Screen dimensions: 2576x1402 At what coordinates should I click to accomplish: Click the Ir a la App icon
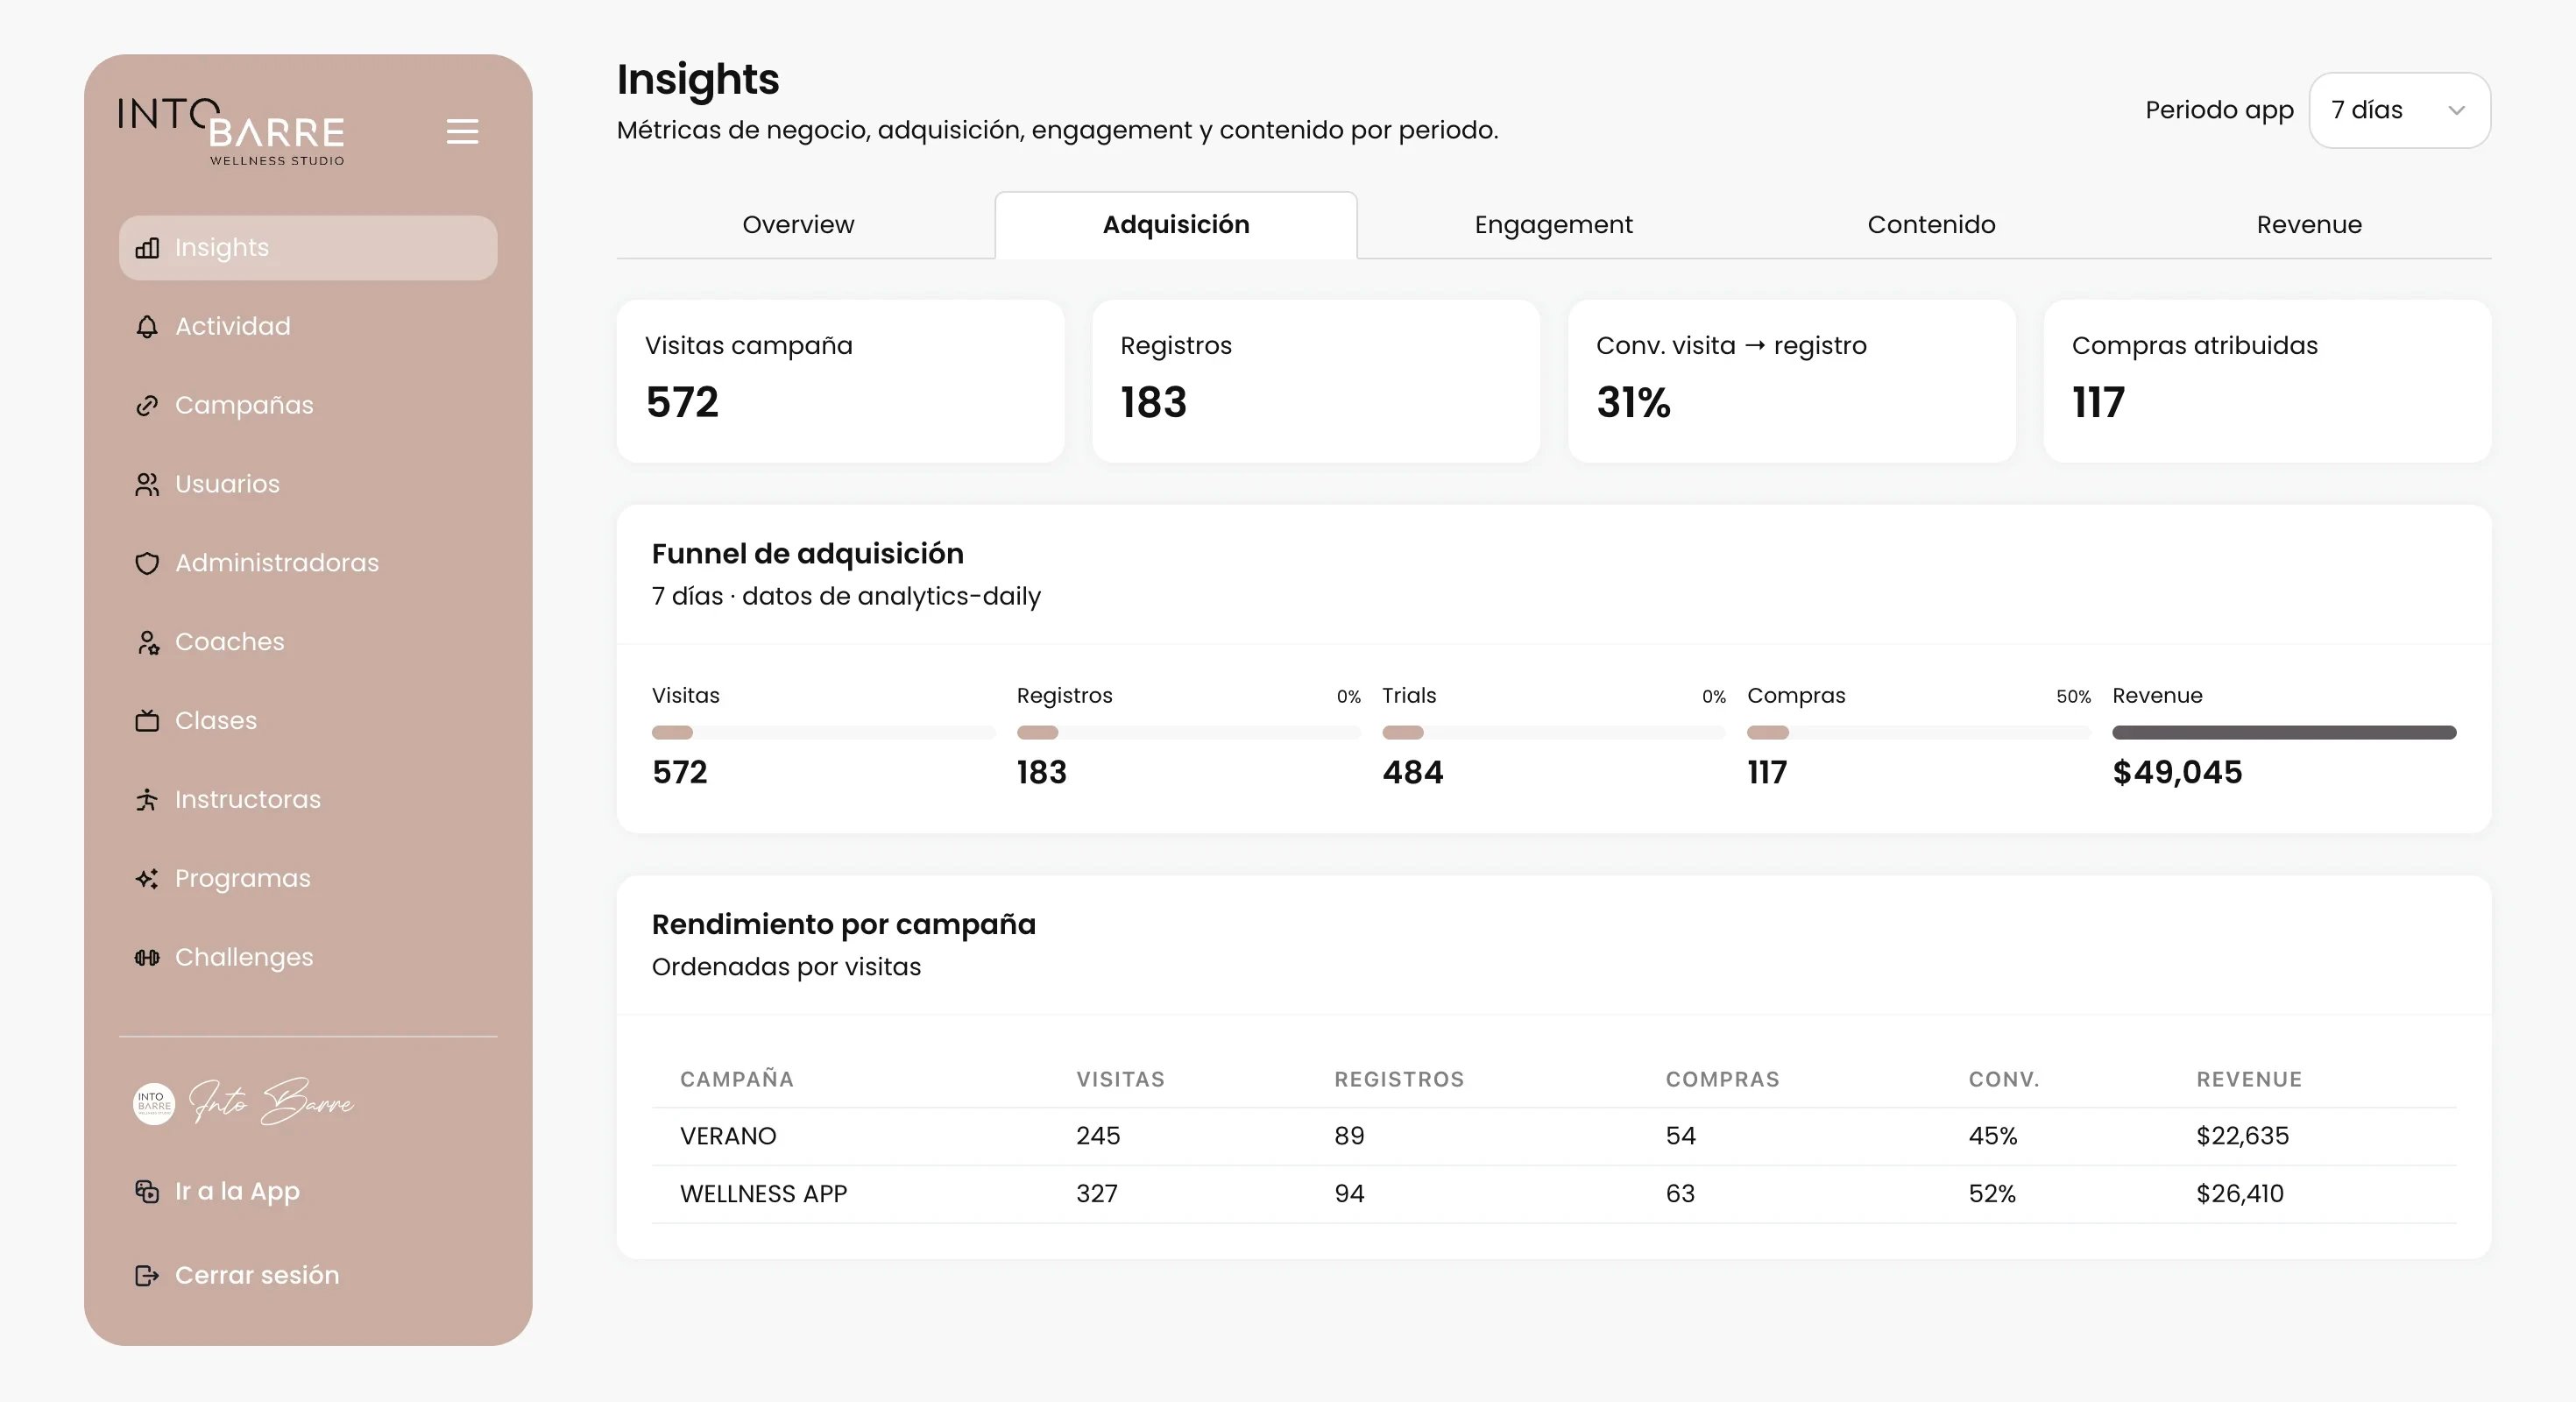(x=147, y=1192)
